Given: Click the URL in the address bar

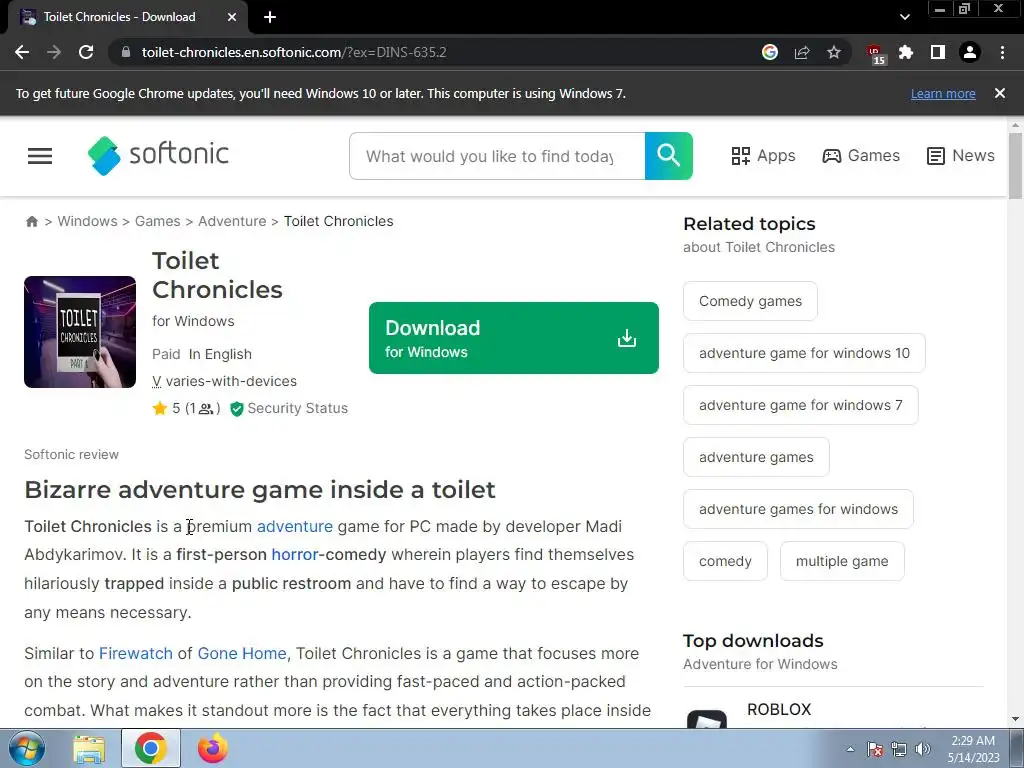Looking at the screenshot, I should pos(294,52).
